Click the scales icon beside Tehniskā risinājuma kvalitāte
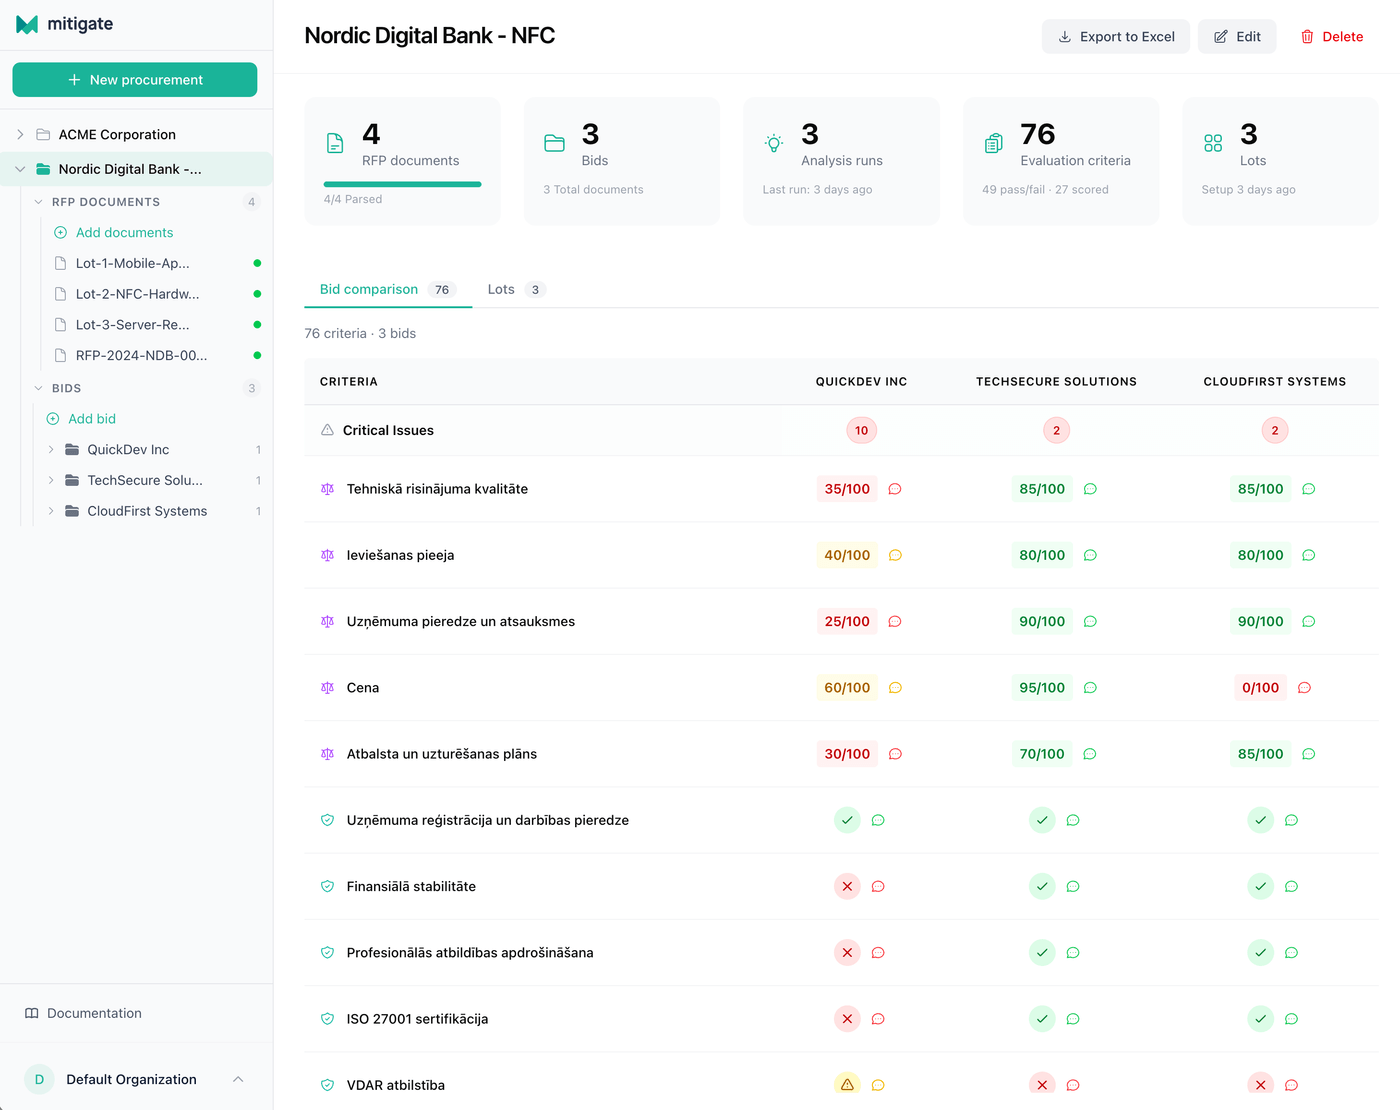The image size is (1400, 1110). pos(327,489)
